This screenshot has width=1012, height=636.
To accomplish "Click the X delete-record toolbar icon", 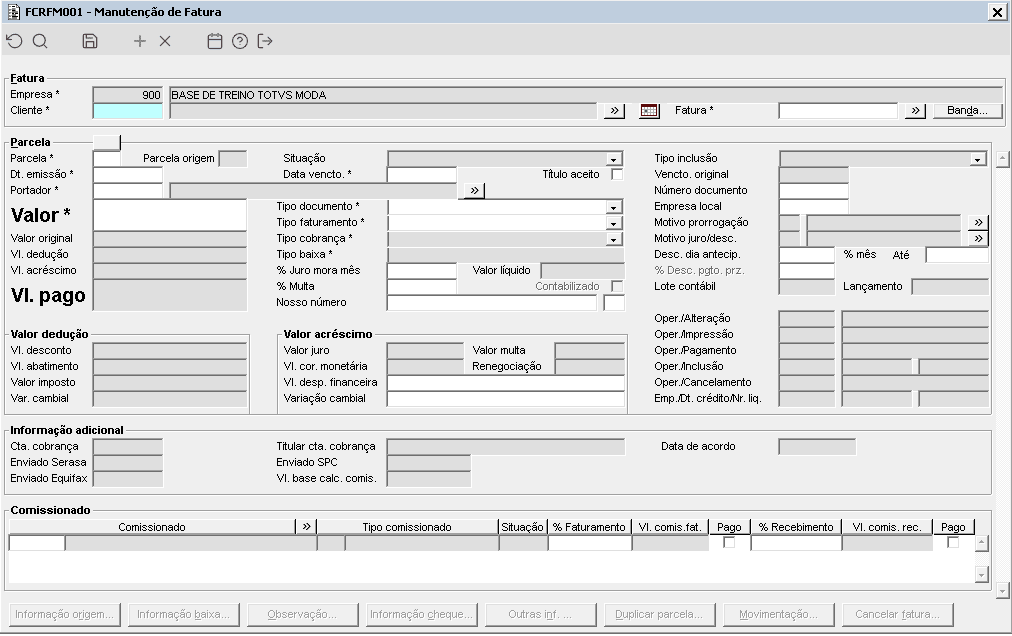I will pos(165,41).
